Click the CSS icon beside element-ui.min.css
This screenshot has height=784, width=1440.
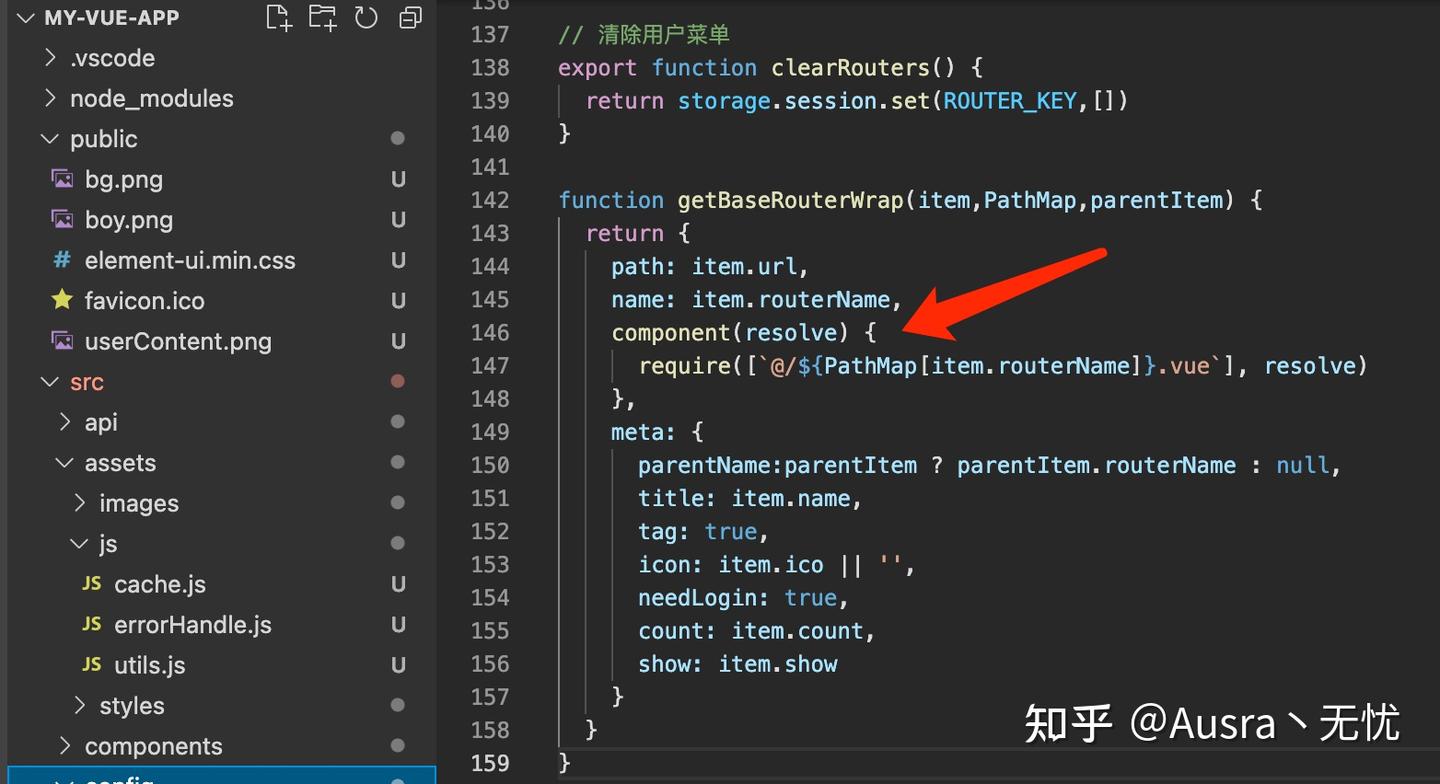[61, 259]
